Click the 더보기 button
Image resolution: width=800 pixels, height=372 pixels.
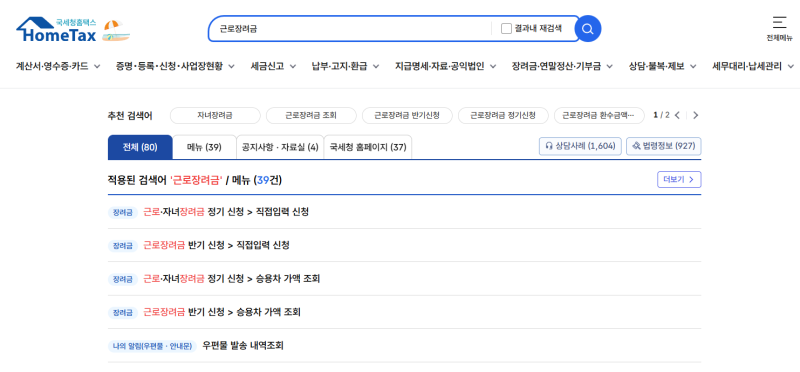[679, 180]
